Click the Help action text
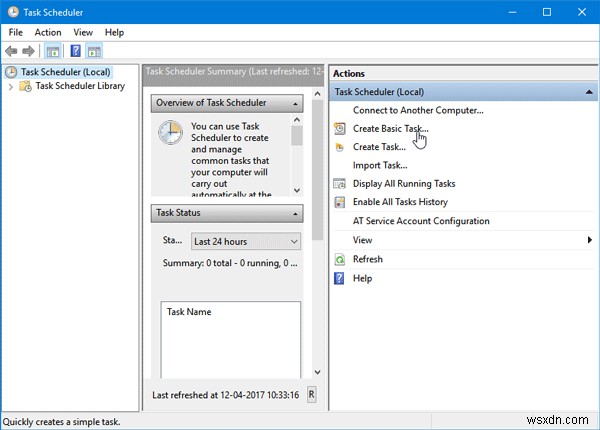Viewport: 600px width, 430px height. tap(362, 279)
